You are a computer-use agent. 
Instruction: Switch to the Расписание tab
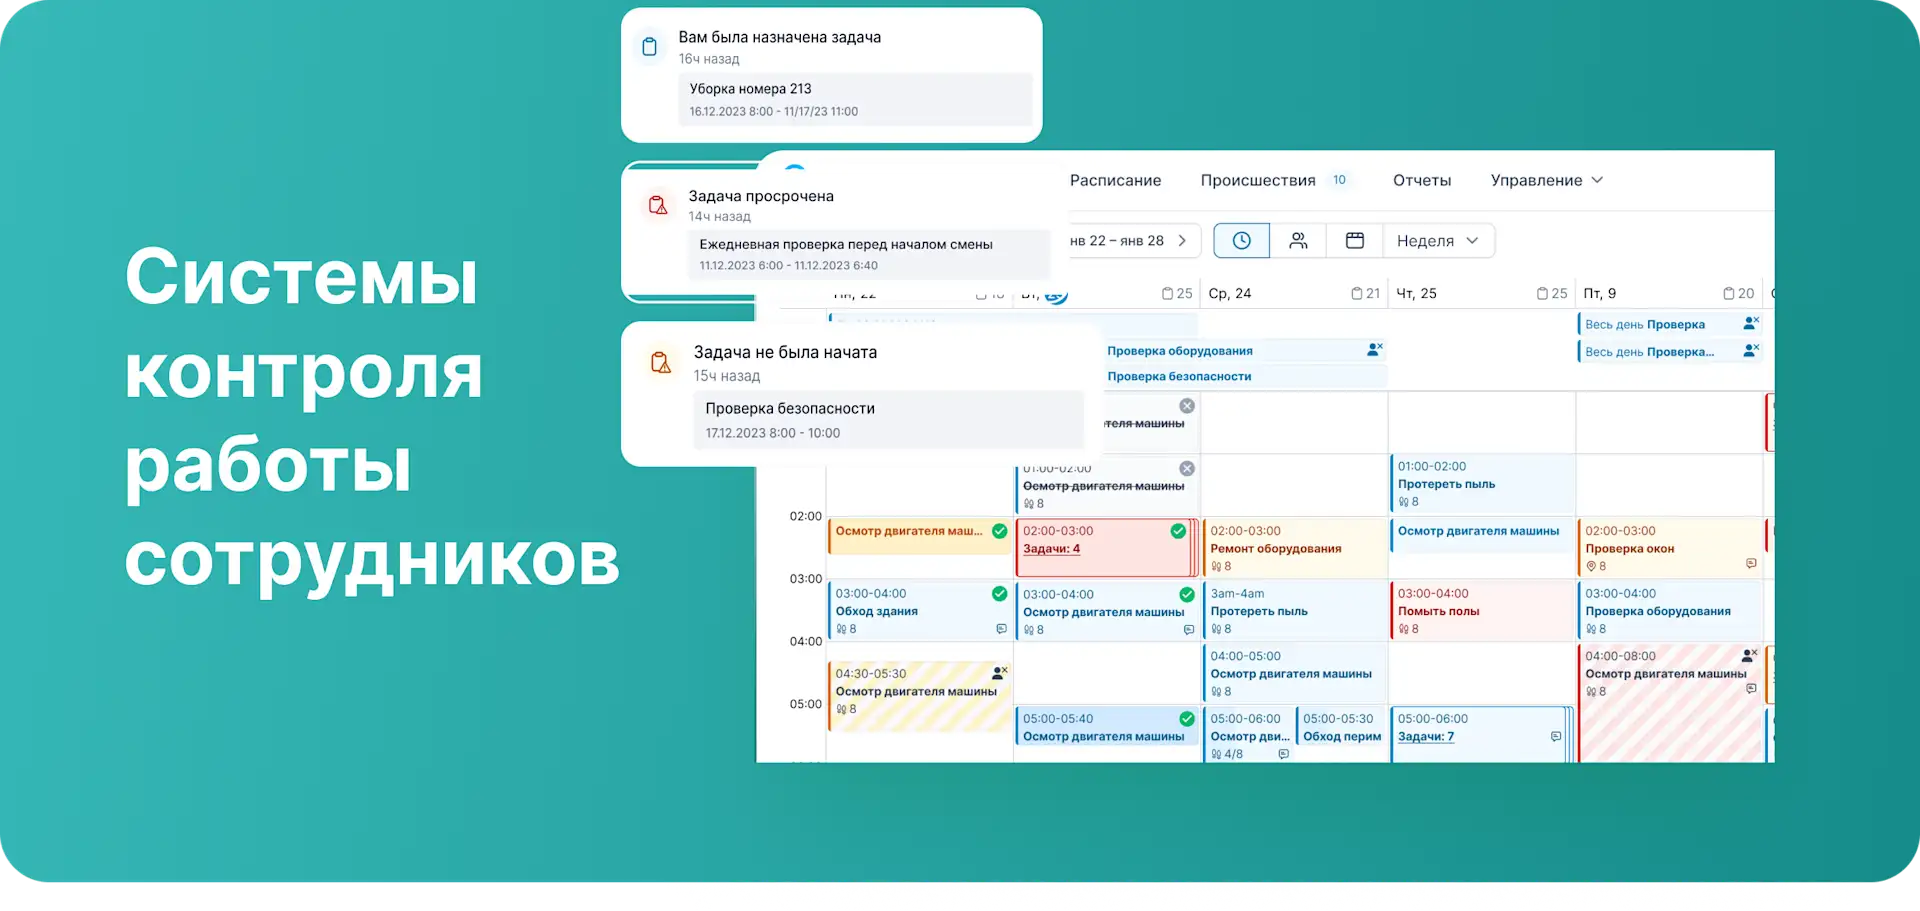click(x=1116, y=180)
